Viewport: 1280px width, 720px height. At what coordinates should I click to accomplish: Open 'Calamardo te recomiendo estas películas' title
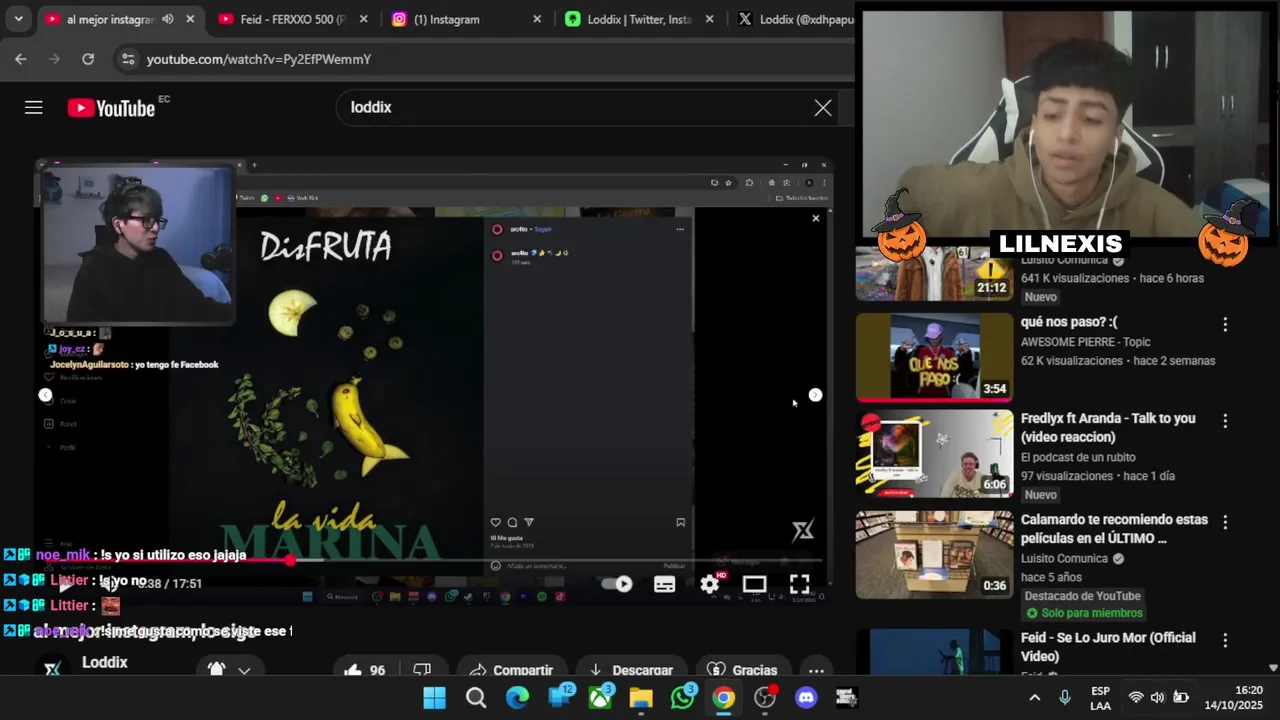[x=1115, y=529]
